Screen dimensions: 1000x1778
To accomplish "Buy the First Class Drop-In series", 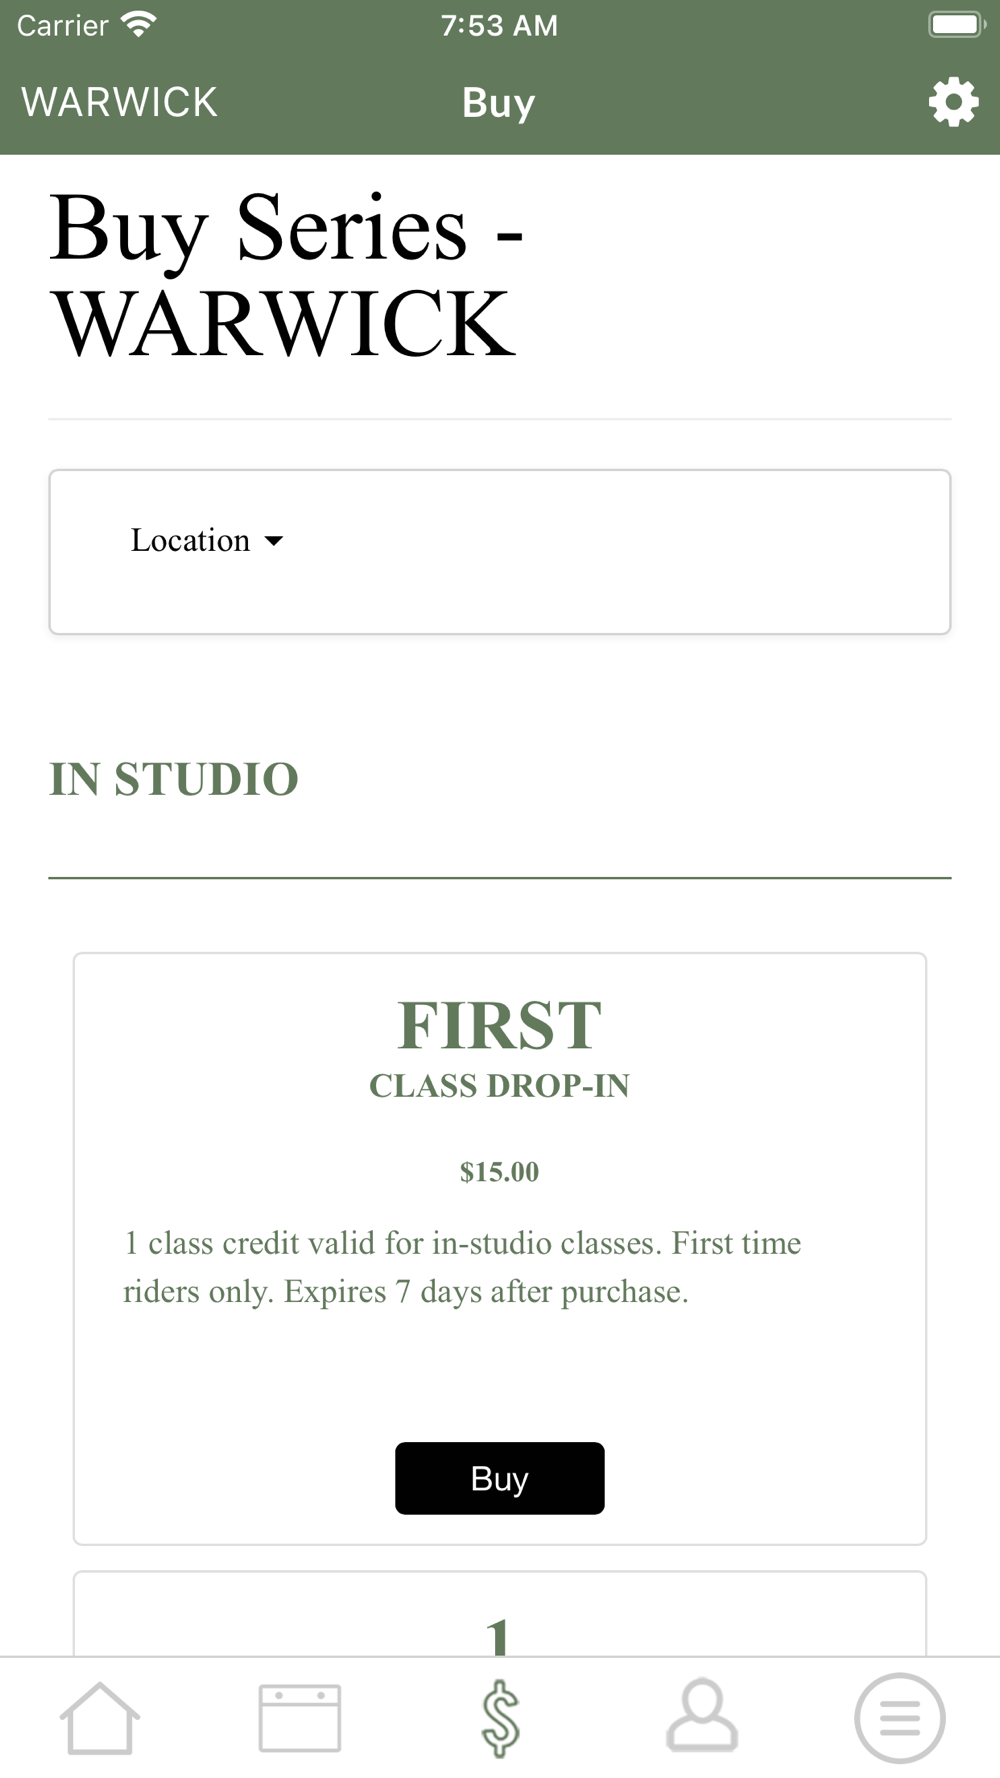I will click(500, 1478).
